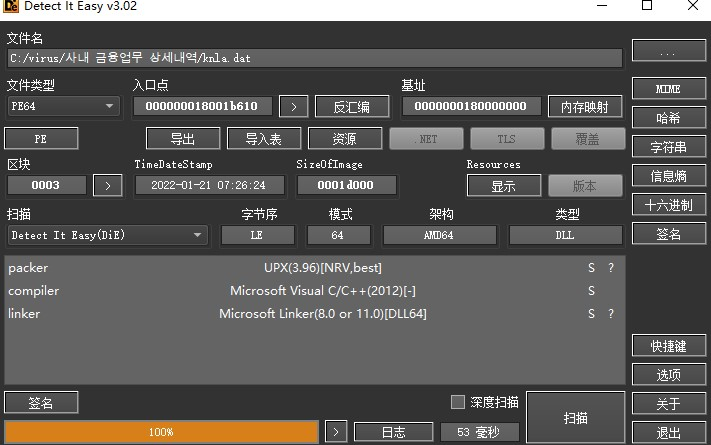
Task: Select the Microsoft Linker(8.0 or 11.0) result
Action: tap(322, 314)
